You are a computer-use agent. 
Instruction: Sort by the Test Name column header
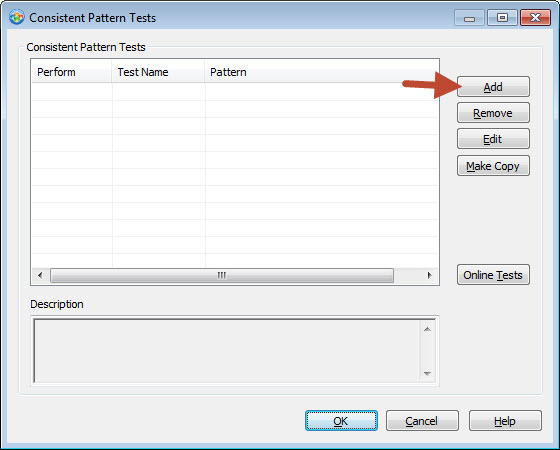(158, 72)
